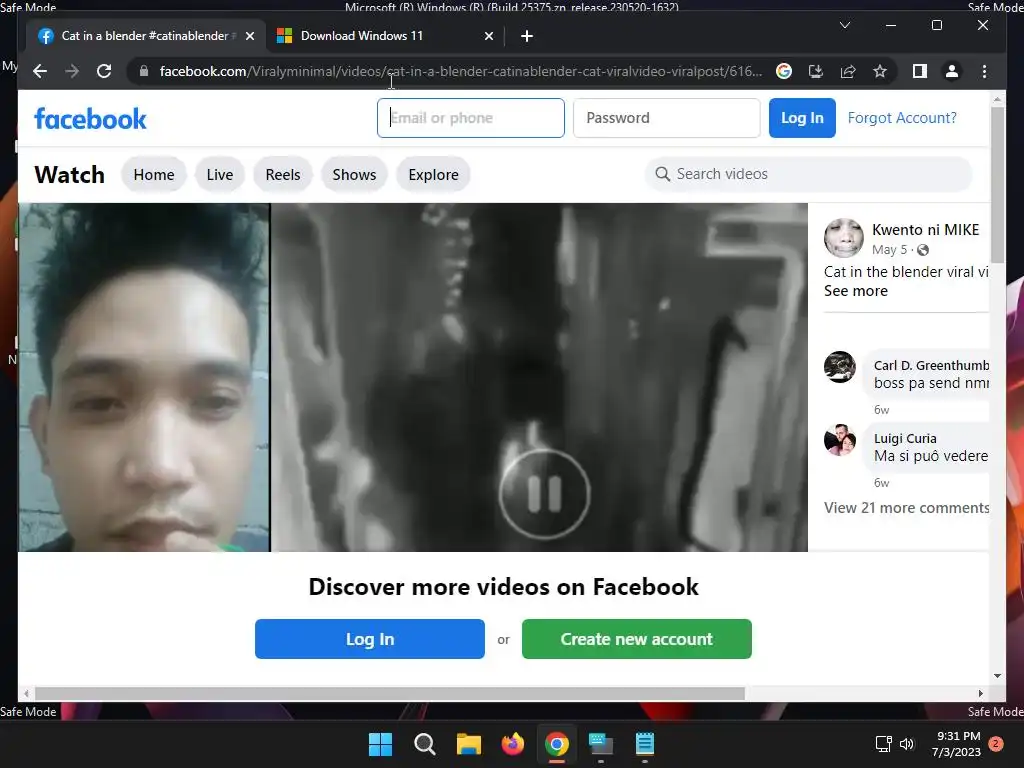
Task: Open volume control in system tray
Action: (x=906, y=744)
